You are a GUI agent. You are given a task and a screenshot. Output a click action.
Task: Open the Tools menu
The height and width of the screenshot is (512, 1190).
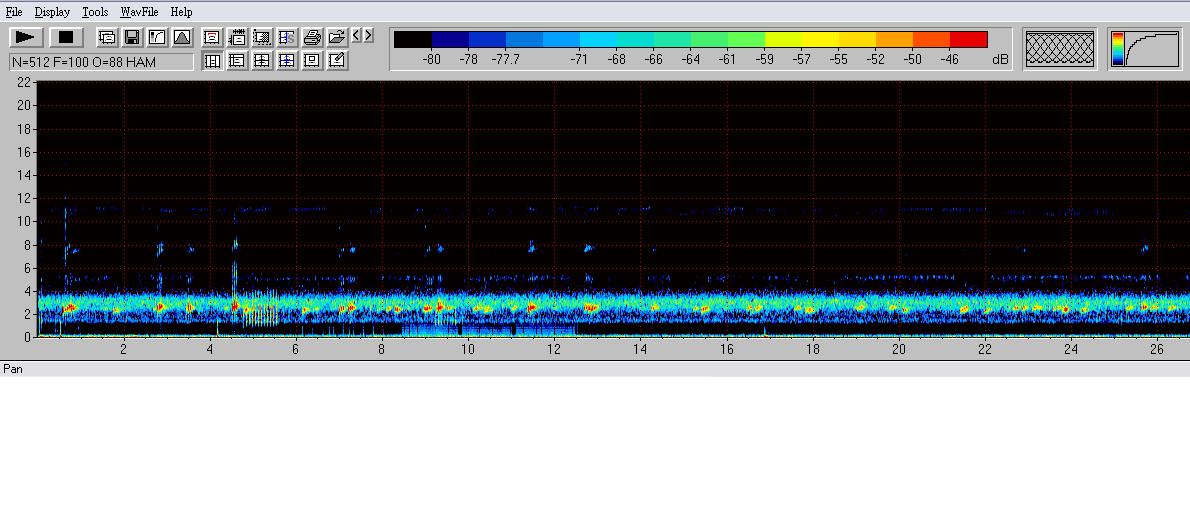tap(95, 12)
